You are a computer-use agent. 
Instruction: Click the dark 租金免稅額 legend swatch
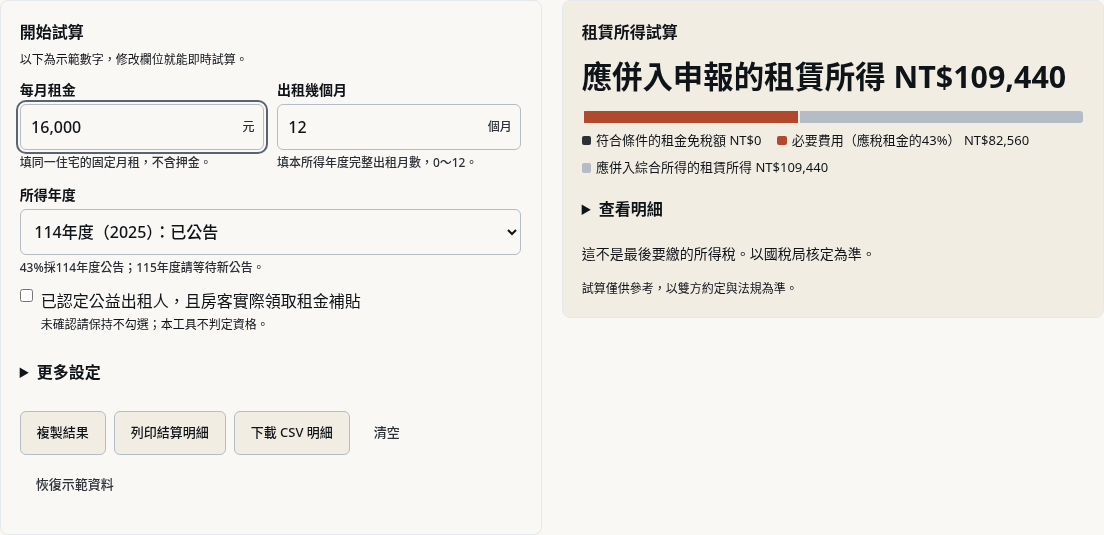click(x=586, y=141)
